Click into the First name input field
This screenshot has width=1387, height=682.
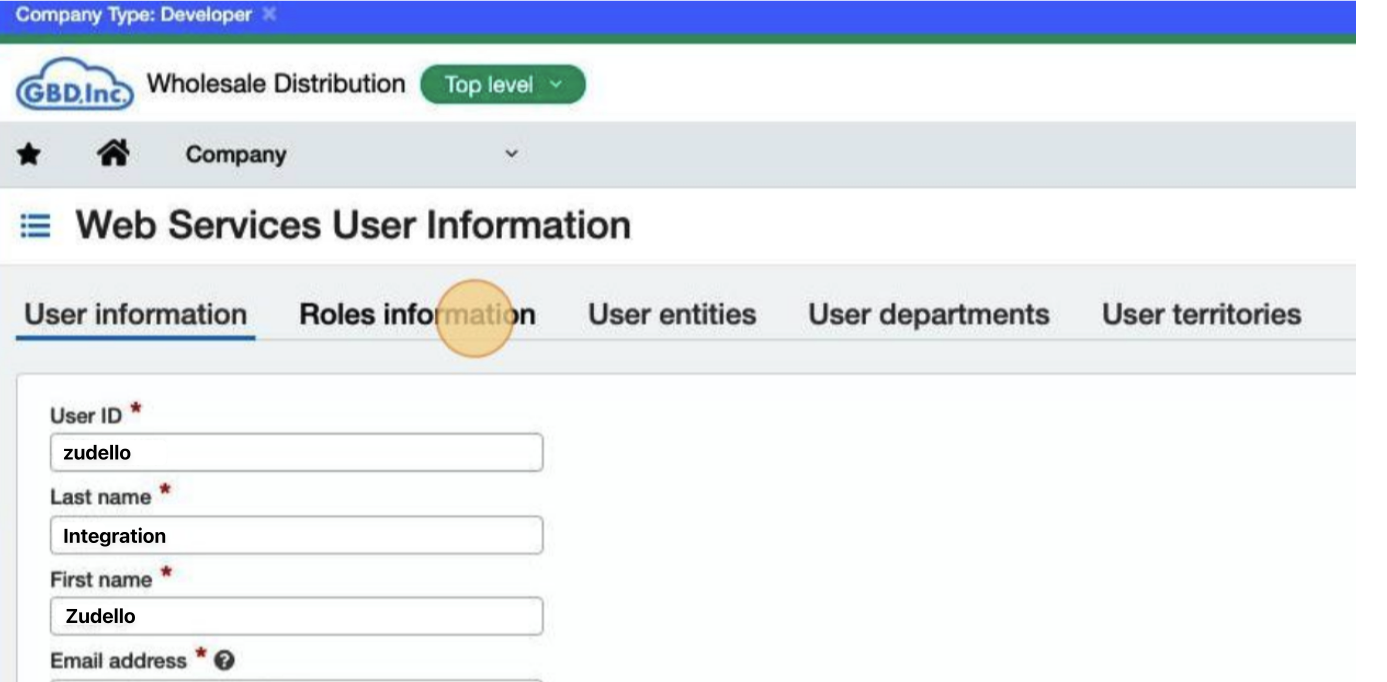[296, 616]
